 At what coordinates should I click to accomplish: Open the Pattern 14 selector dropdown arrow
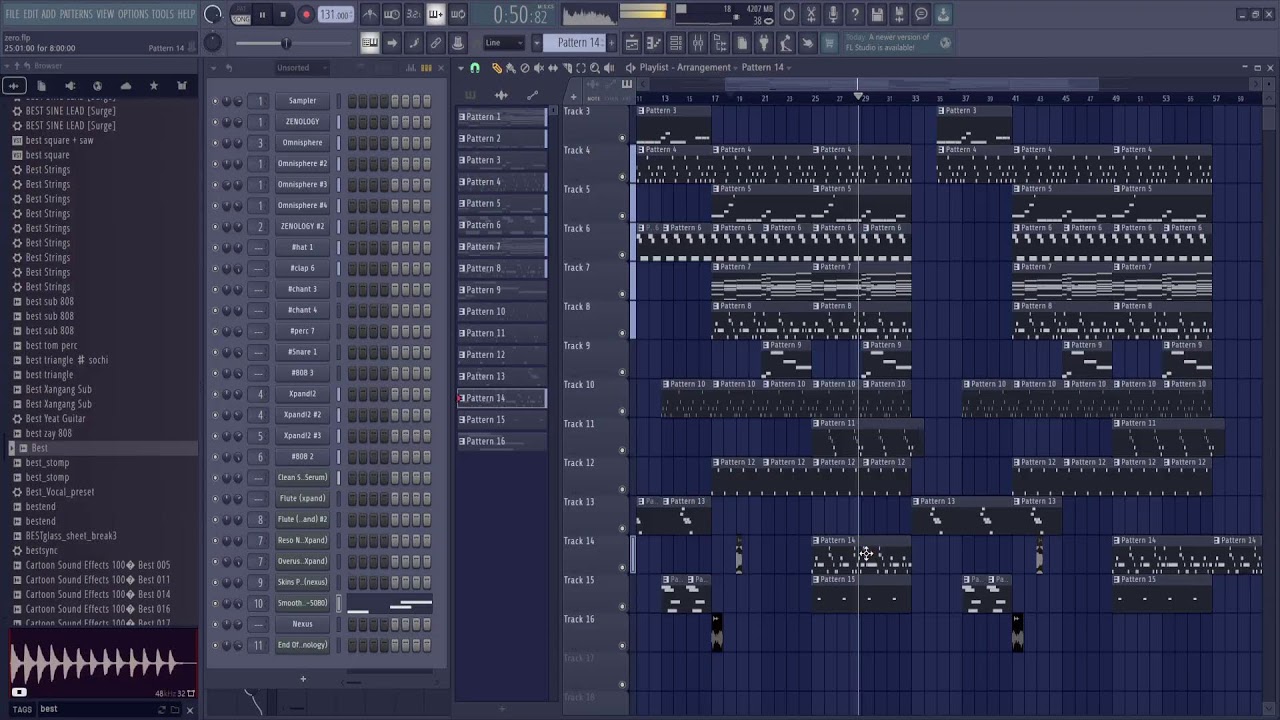(537, 43)
